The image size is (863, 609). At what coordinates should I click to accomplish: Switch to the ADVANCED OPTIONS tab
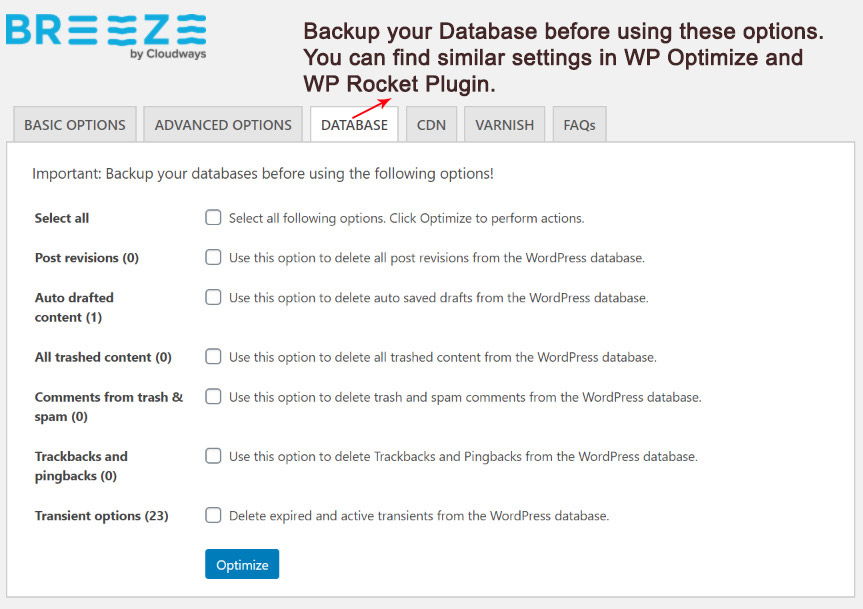click(x=223, y=125)
